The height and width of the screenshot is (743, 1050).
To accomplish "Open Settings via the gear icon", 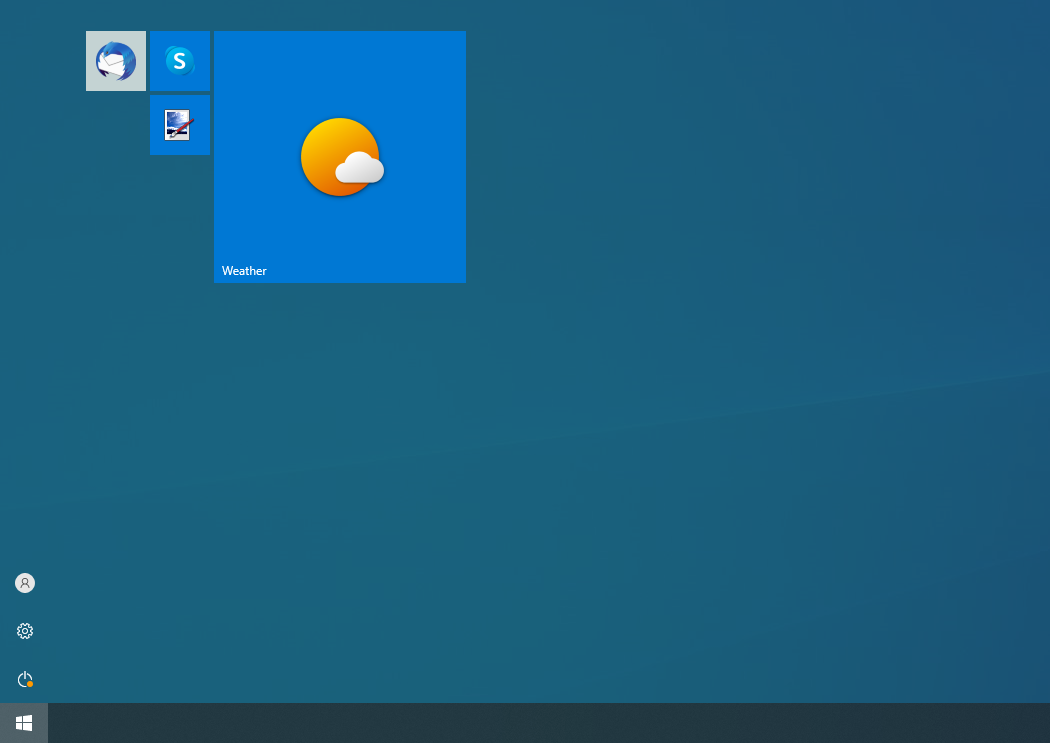I will [25, 631].
